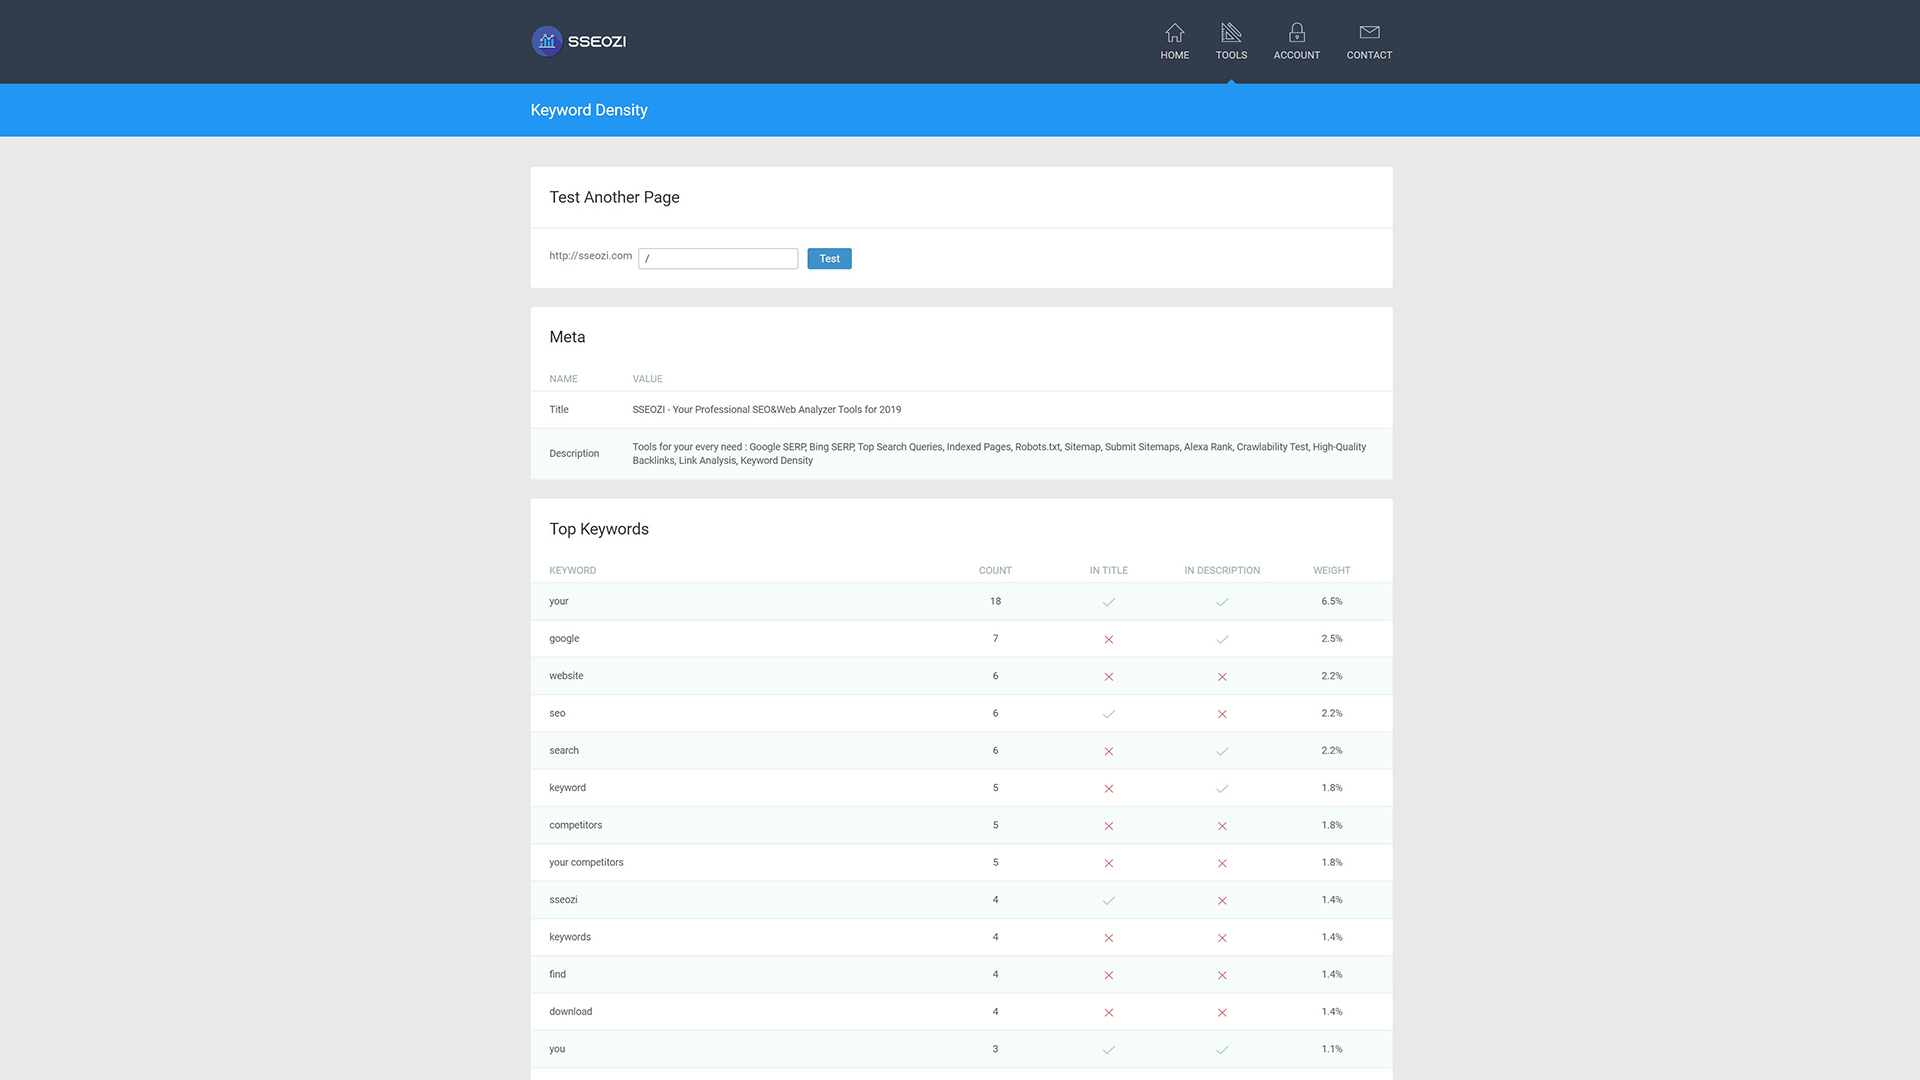Click the IN DESCRIPTION column header
The image size is (1920, 1080).
(1222, 571)
